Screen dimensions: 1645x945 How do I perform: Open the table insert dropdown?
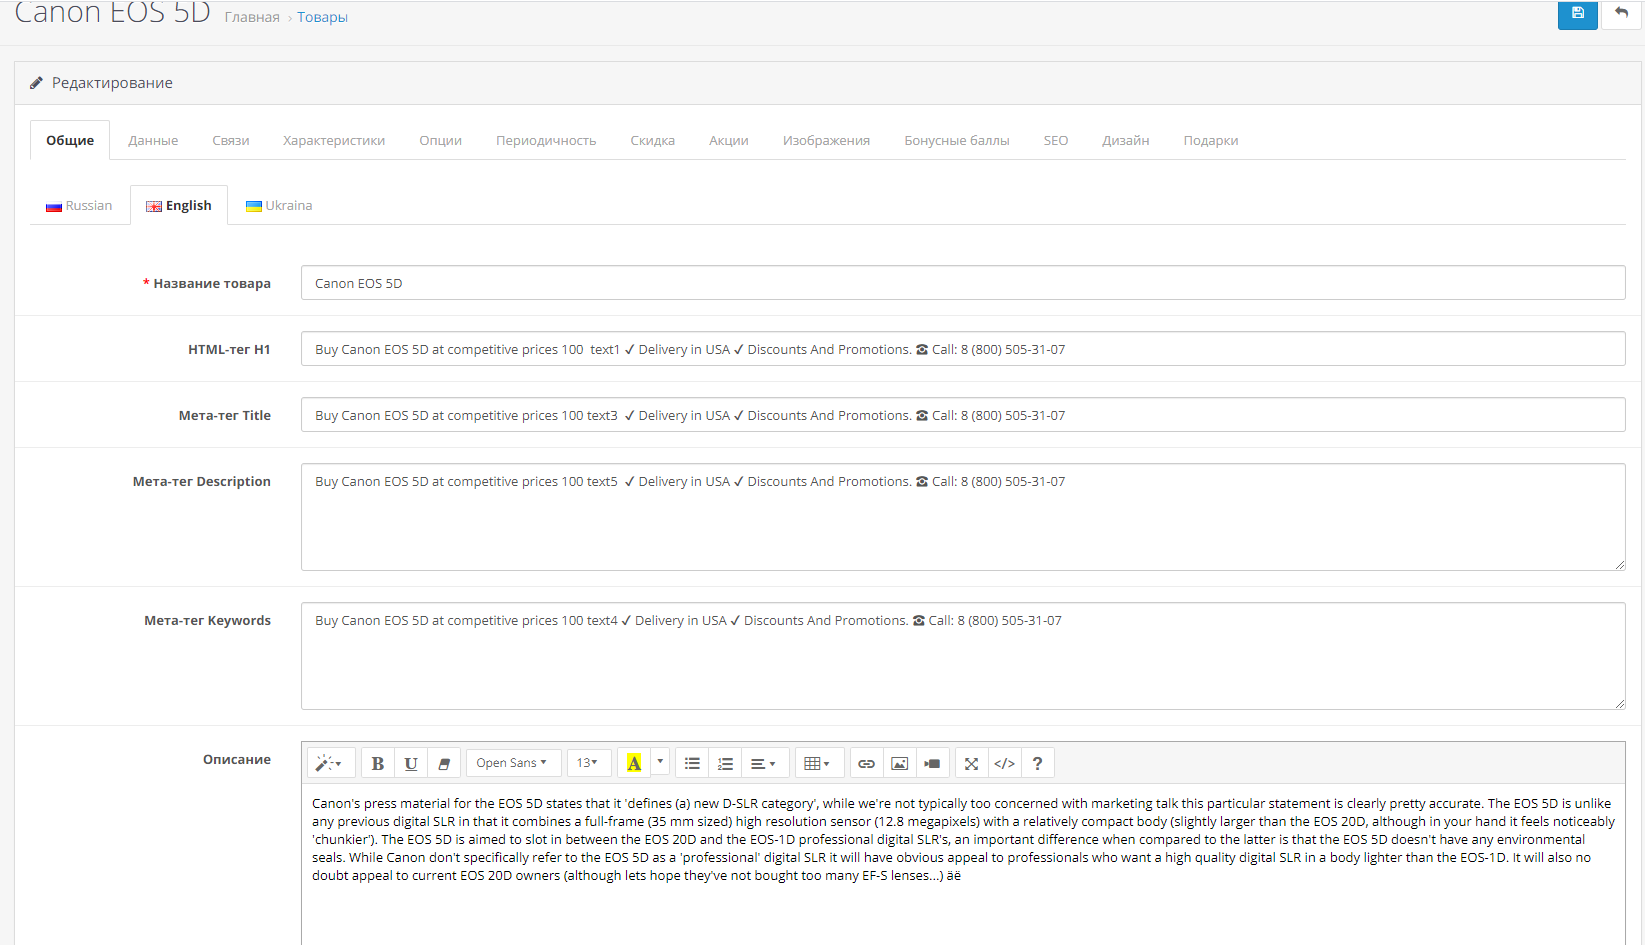coord(817,763)
